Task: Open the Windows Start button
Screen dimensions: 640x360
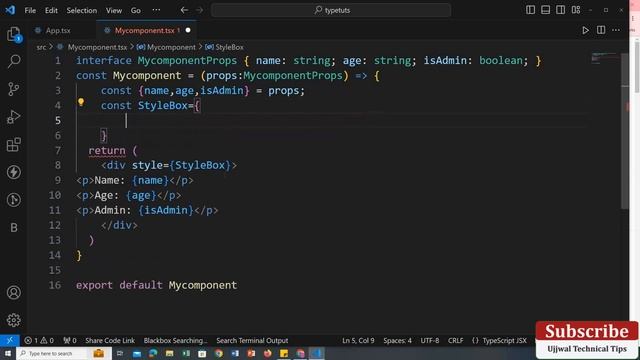Action: tap(8, 353)
